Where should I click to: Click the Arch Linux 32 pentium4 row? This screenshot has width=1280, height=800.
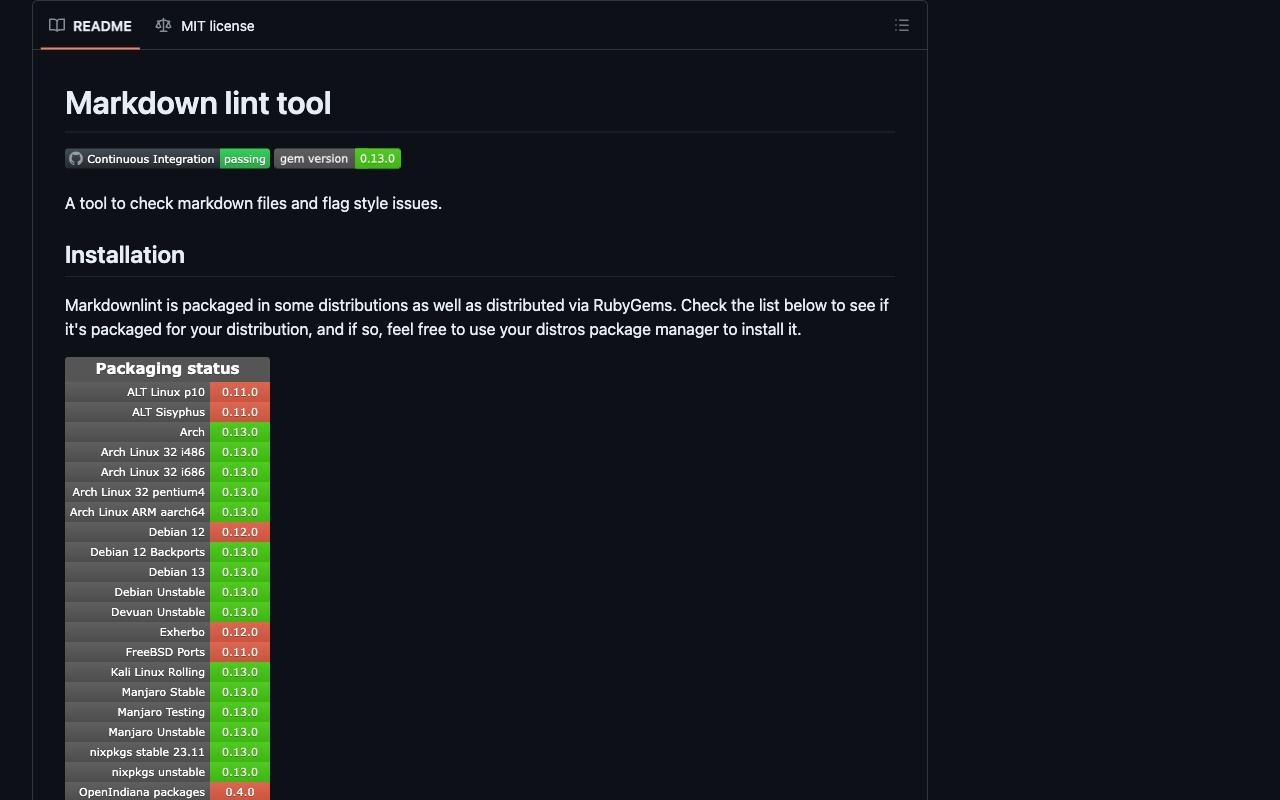coord(167,492)
